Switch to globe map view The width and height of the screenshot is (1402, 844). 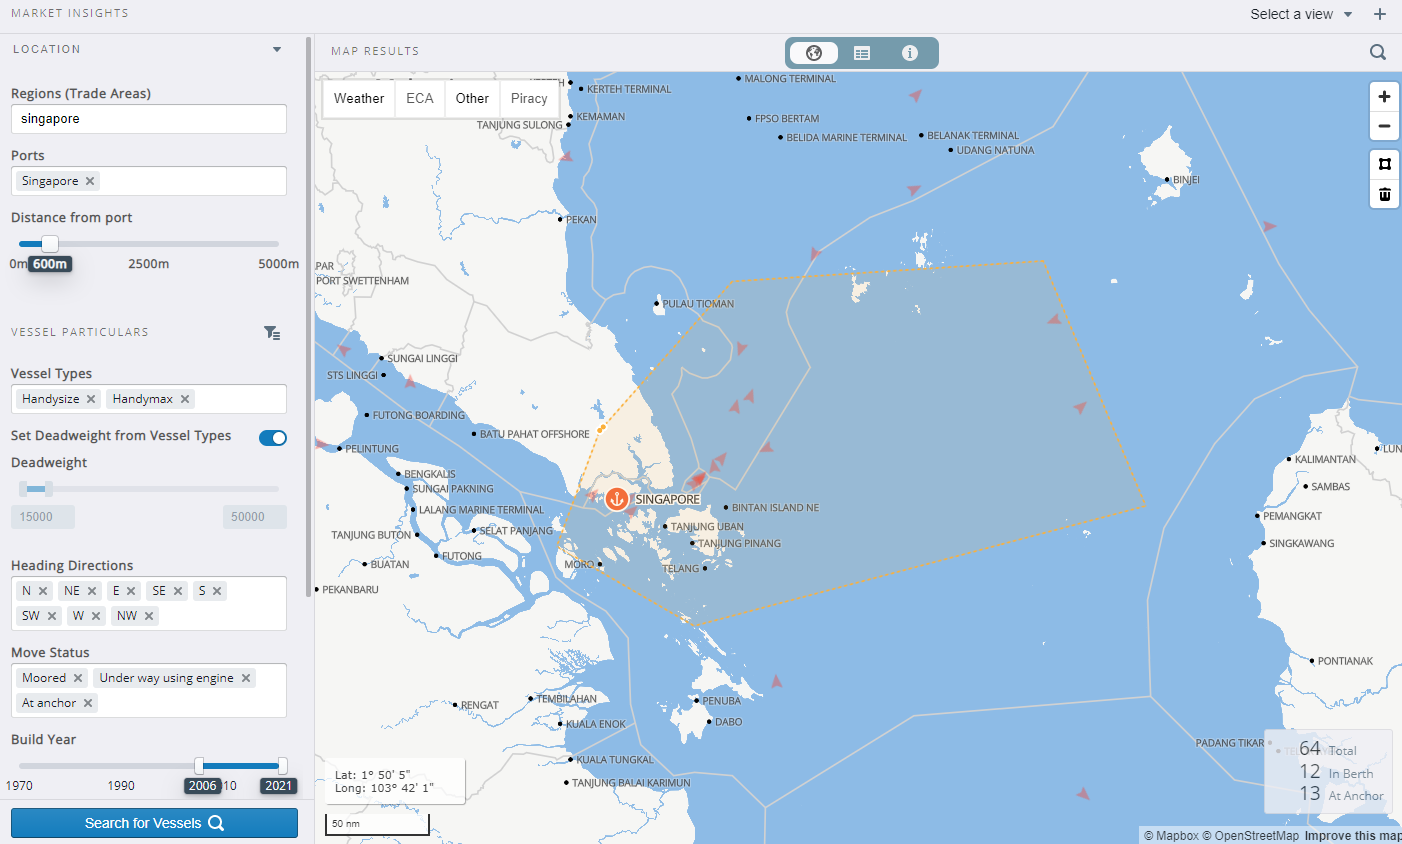814,53
